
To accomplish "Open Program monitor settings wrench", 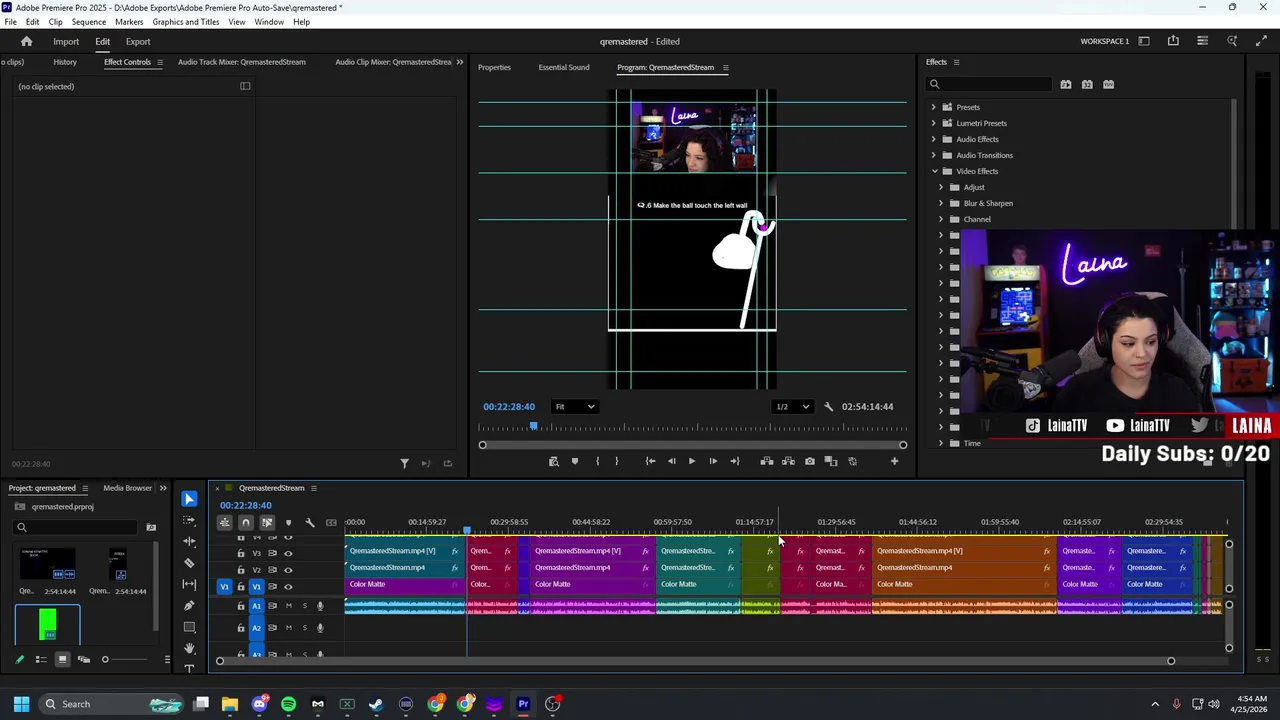I will coord(828,407).
